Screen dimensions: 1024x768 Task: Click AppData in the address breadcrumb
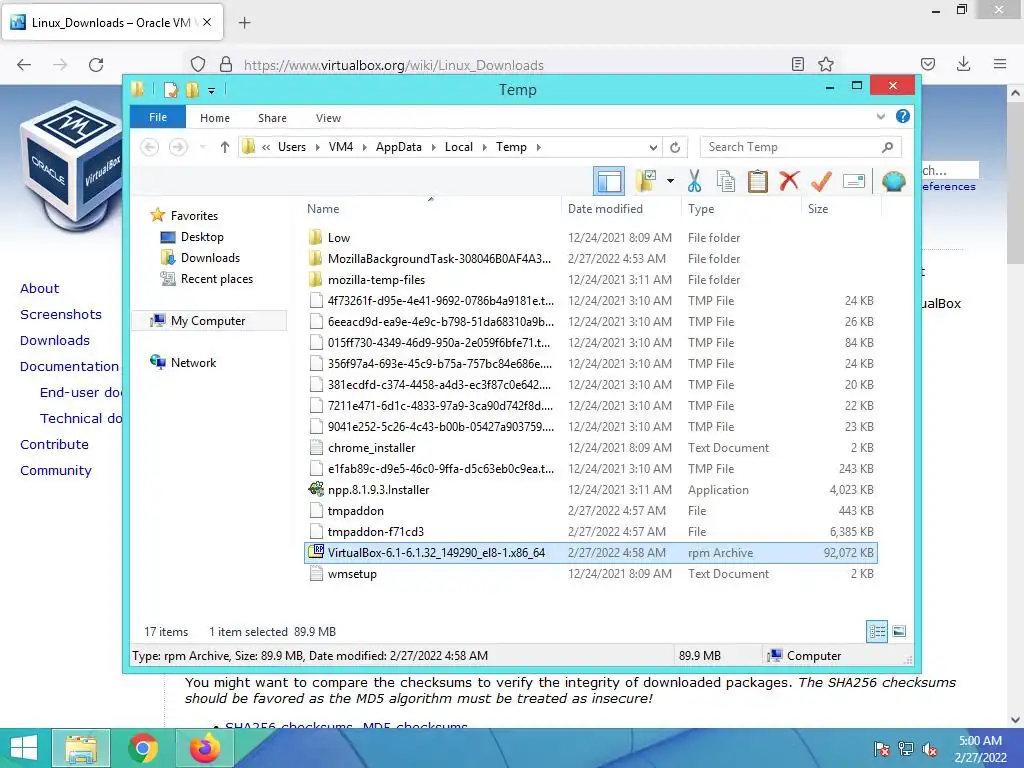pyautogui.click(x=399, y=147)
